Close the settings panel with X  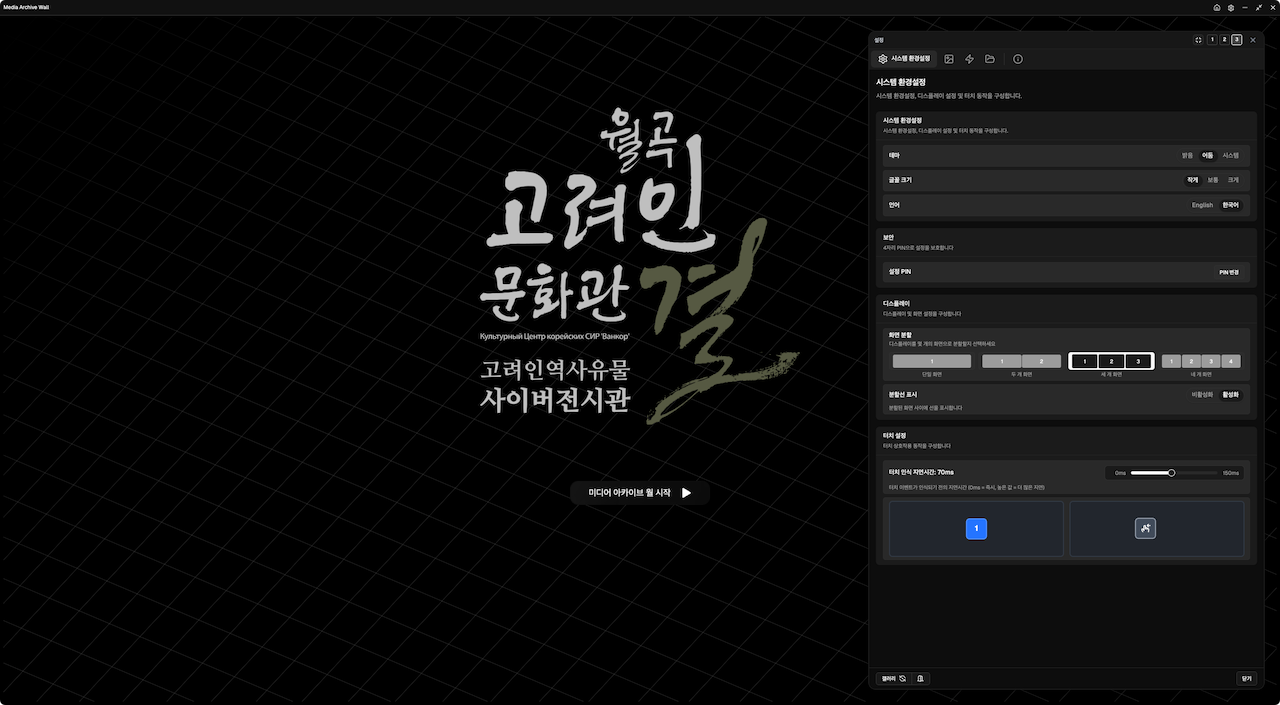[x=1253, y=40]
